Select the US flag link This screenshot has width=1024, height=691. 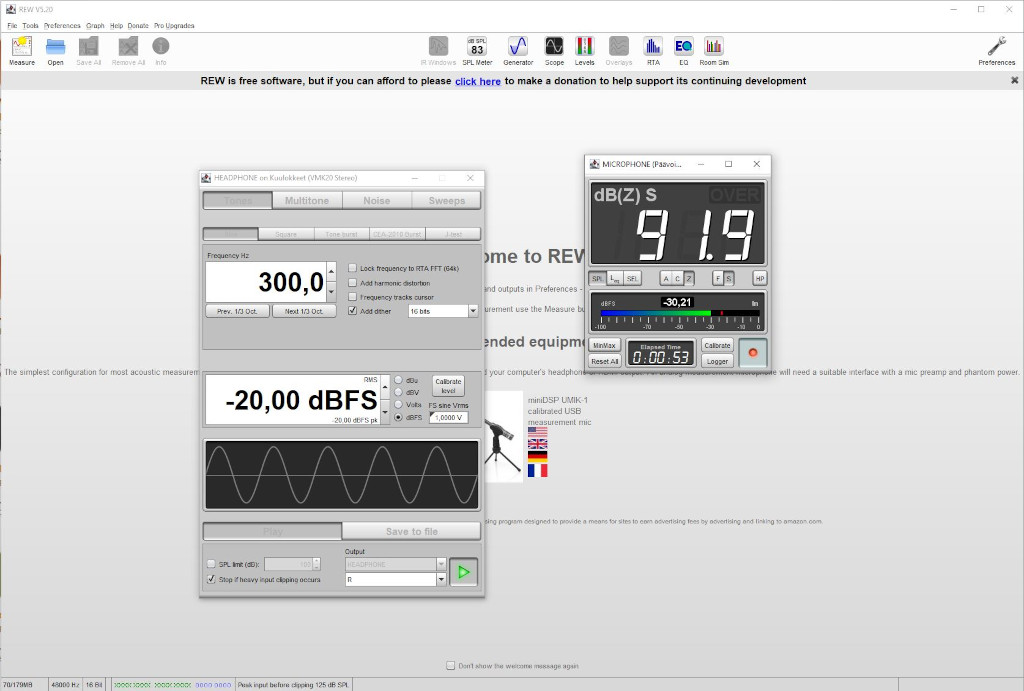[537, 432]
